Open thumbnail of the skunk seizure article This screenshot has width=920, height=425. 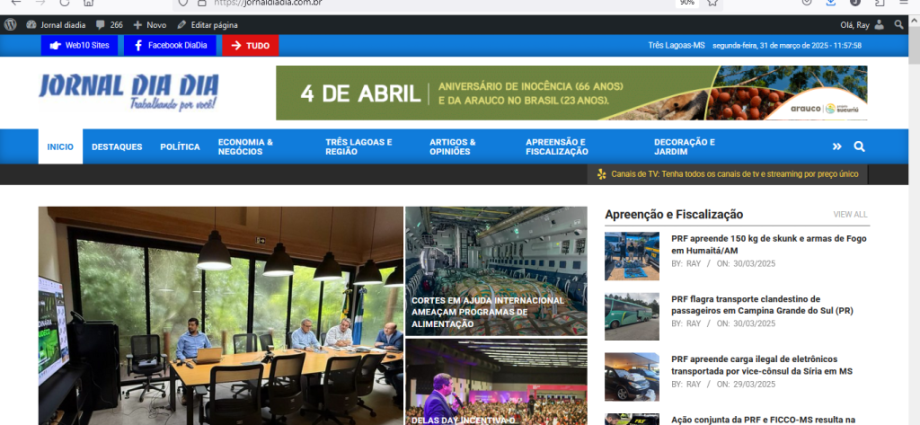pos(632,256)
